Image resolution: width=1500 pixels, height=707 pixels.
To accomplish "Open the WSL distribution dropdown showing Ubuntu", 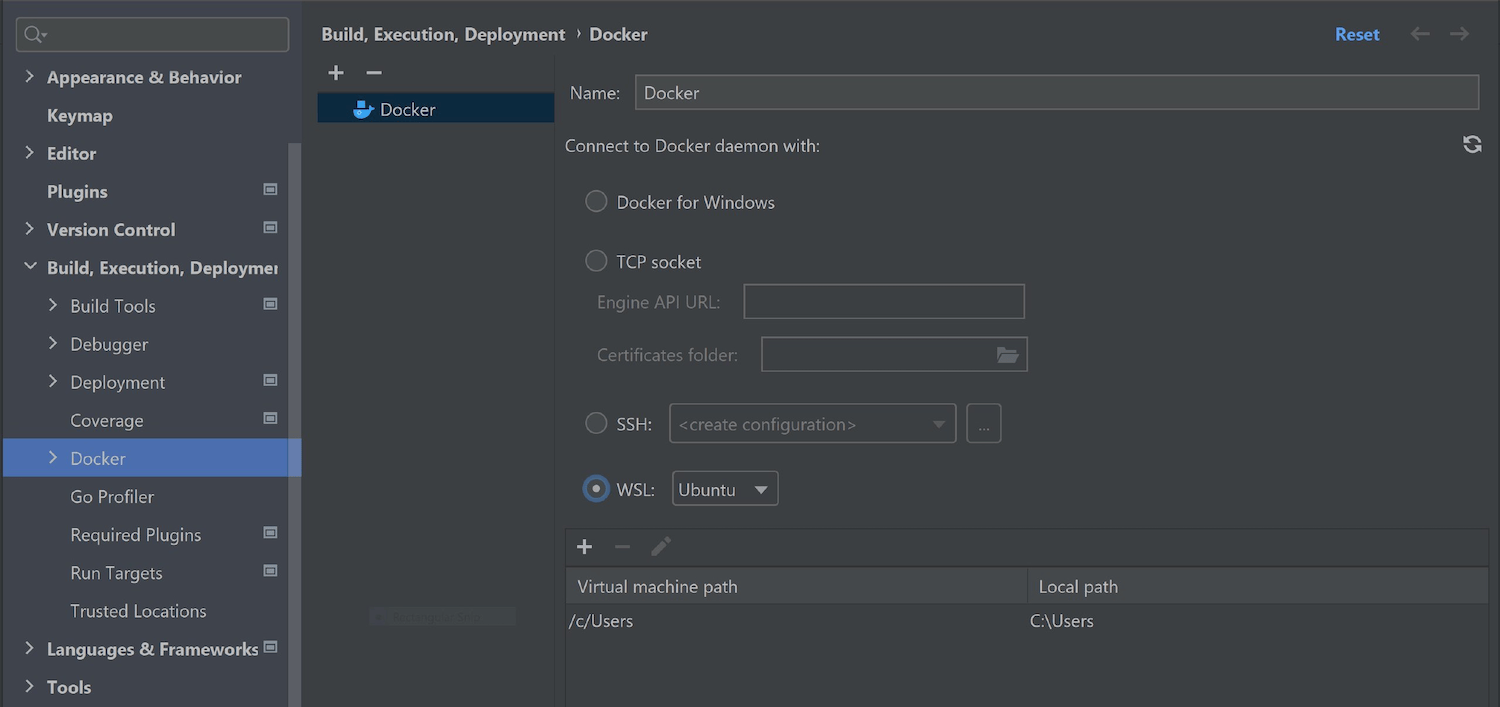I will coord(725,490).
